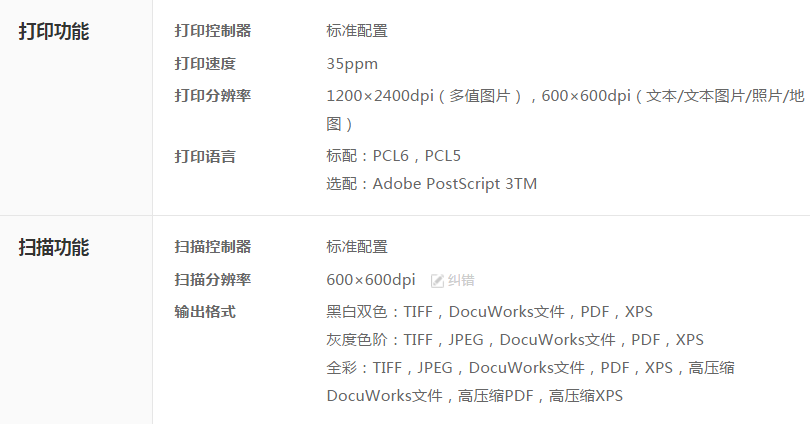Click the 扫描控制器 label
810x424 pixels.
[x=213, y=246]
